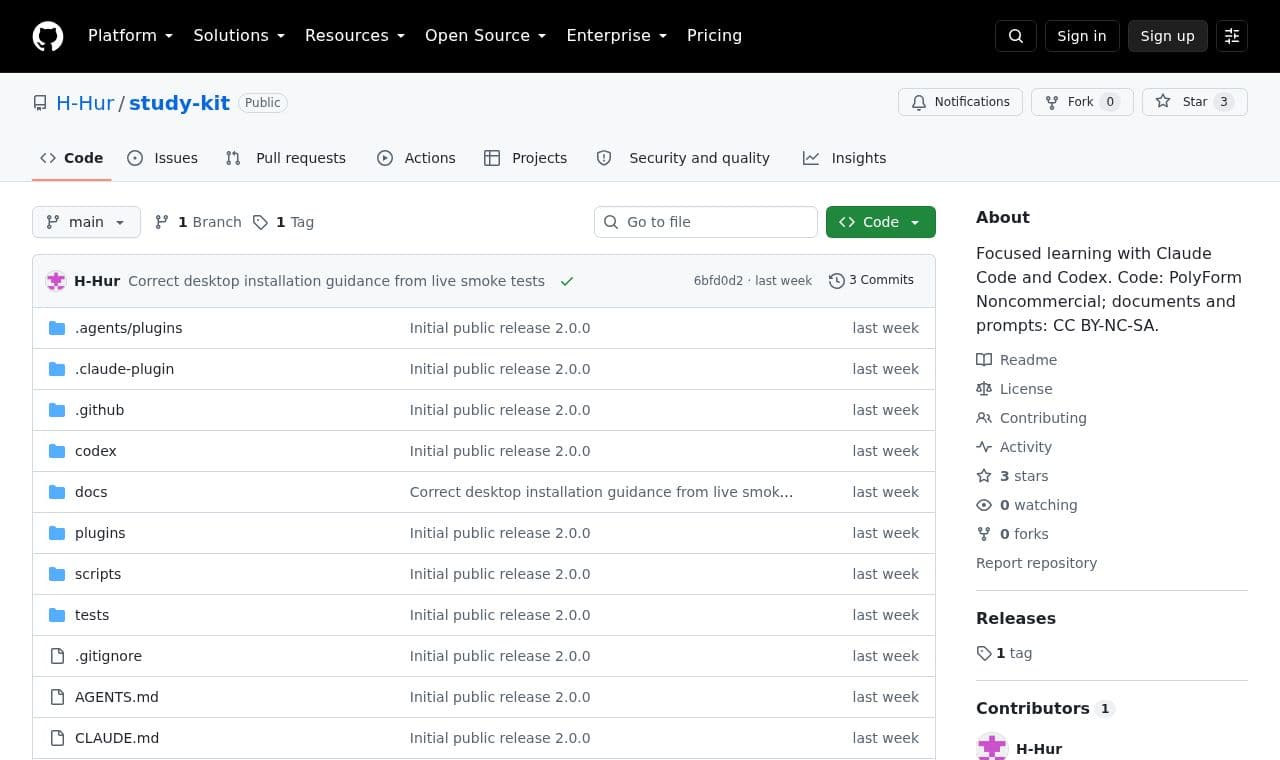
Task: Open commit hash 6bfd0d2
Action: 718,281
